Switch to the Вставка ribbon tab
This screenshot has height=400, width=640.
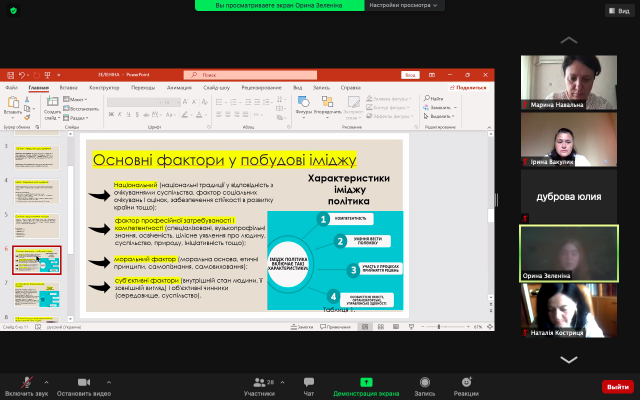tap(68, 87)
